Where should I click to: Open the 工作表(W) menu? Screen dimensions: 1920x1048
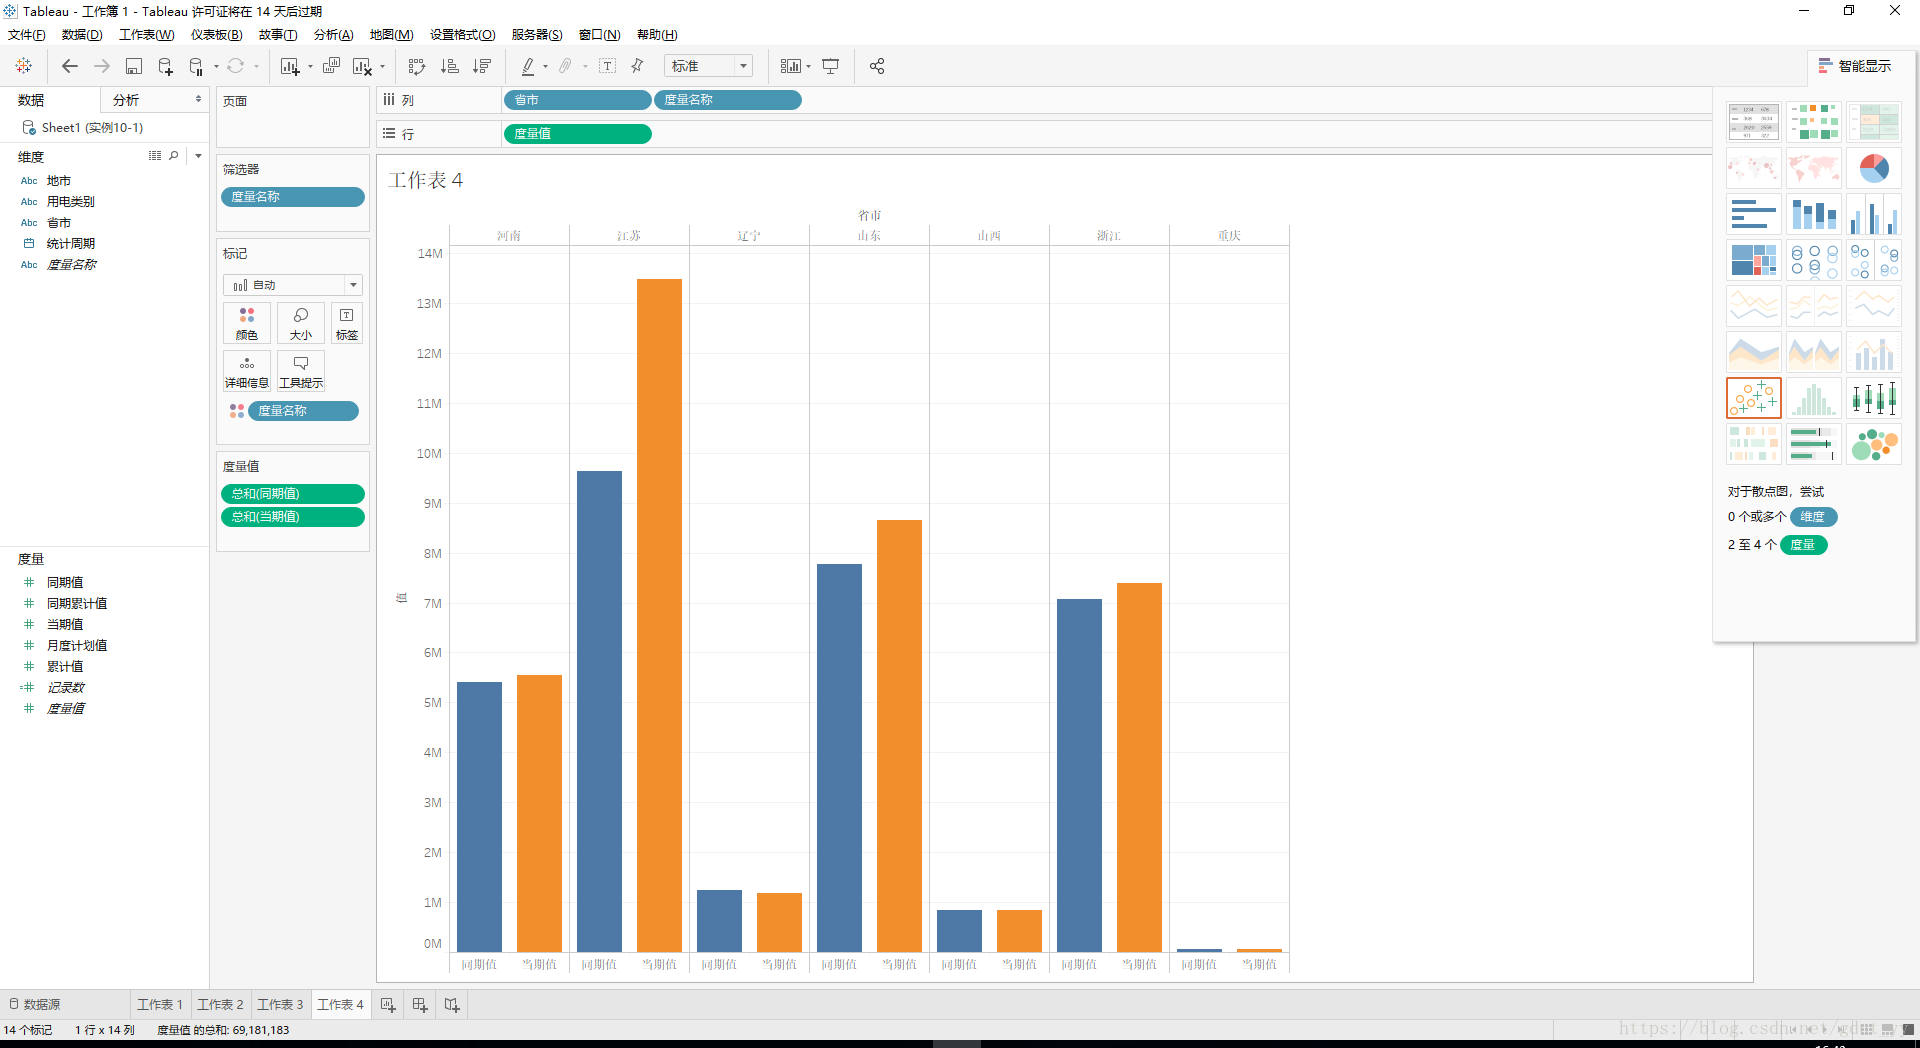pos(147,35)
